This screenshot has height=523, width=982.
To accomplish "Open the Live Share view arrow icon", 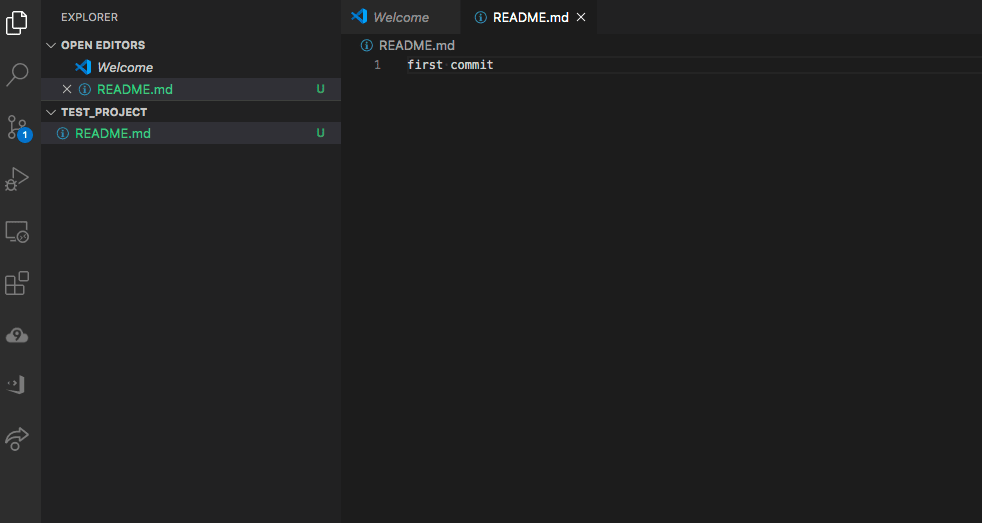I will pyautogui.click(x=17, y=438).
